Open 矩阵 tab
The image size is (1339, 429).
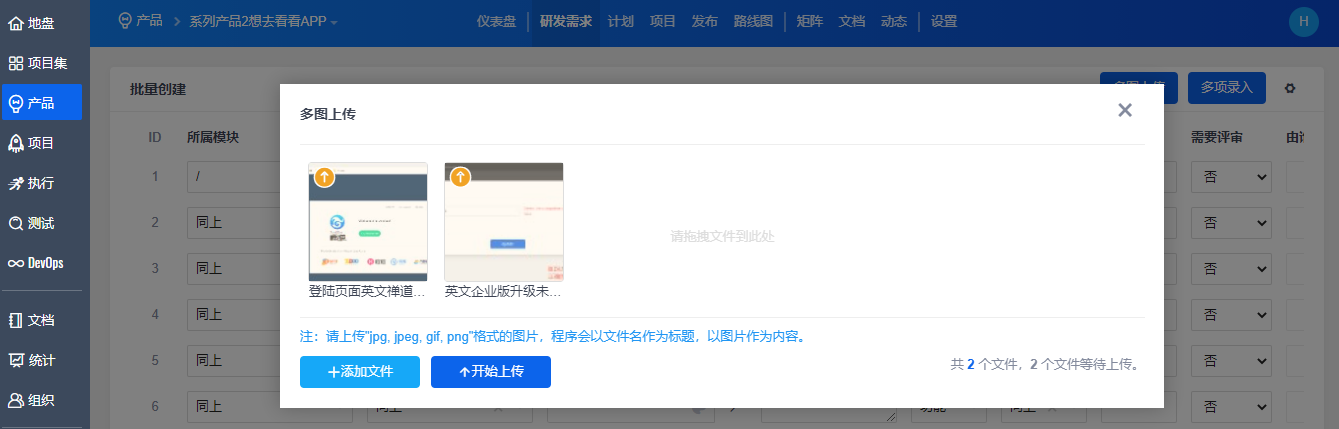(810, 21)
